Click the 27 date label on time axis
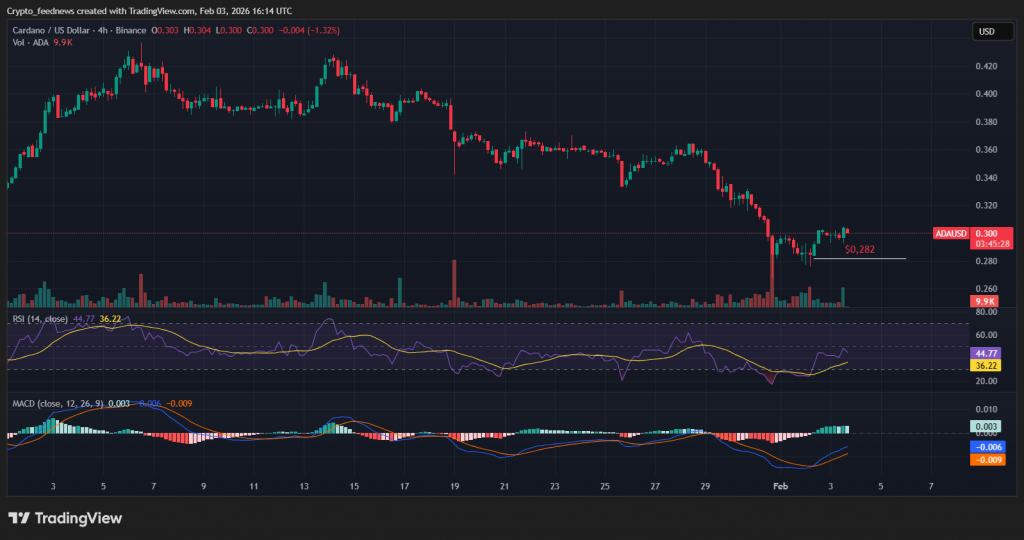This screenshot has height=540, width=1024. (655, 486)
